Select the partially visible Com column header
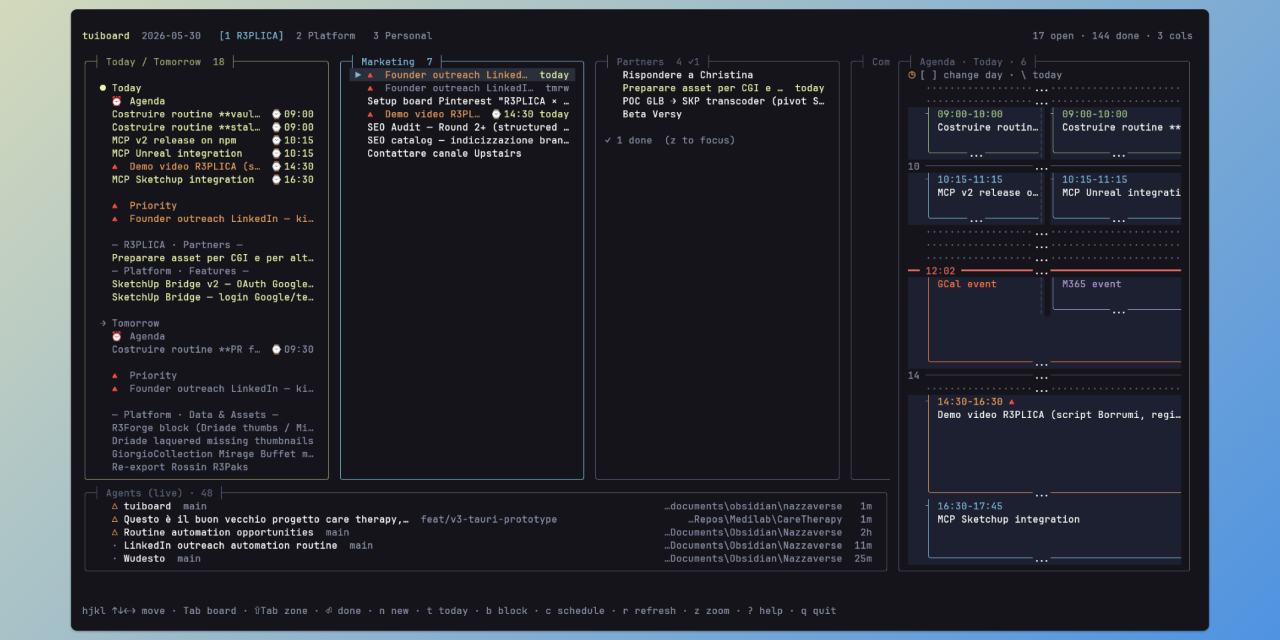1280x640 pixels. click(880, 62)
